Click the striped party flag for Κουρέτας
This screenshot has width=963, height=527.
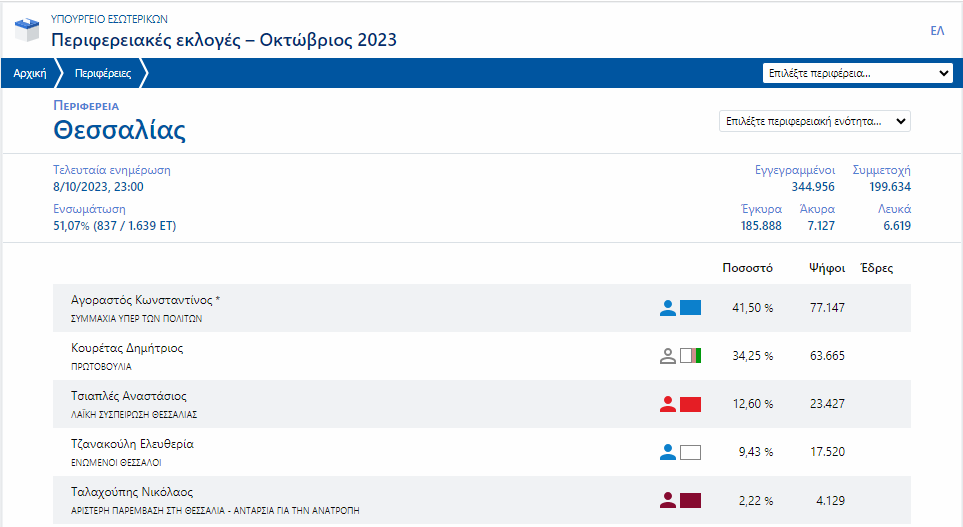(x=690, y=356)
